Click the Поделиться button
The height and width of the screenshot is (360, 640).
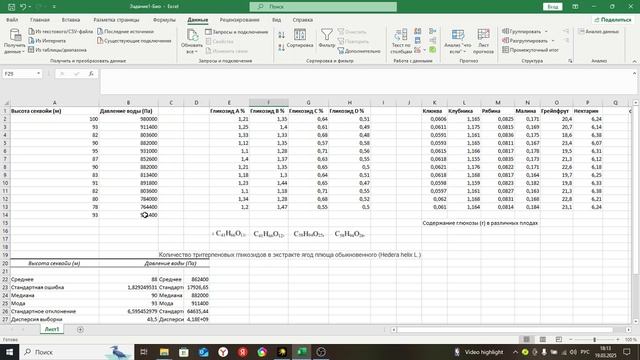point(613,20)
